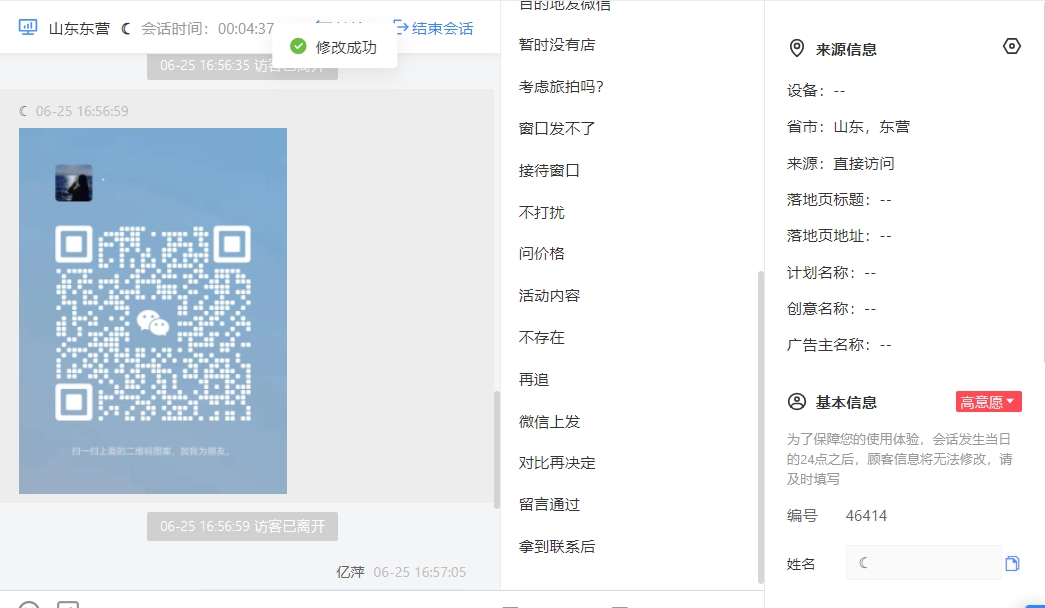Click the 姓名 input field
Viewport: 1045px width, 608px height.
[923, 563]
